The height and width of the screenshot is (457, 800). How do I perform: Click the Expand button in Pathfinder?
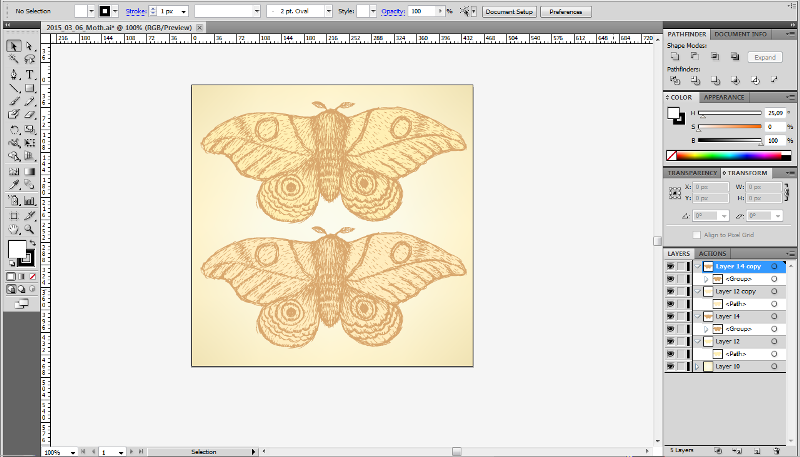[765, 57]
